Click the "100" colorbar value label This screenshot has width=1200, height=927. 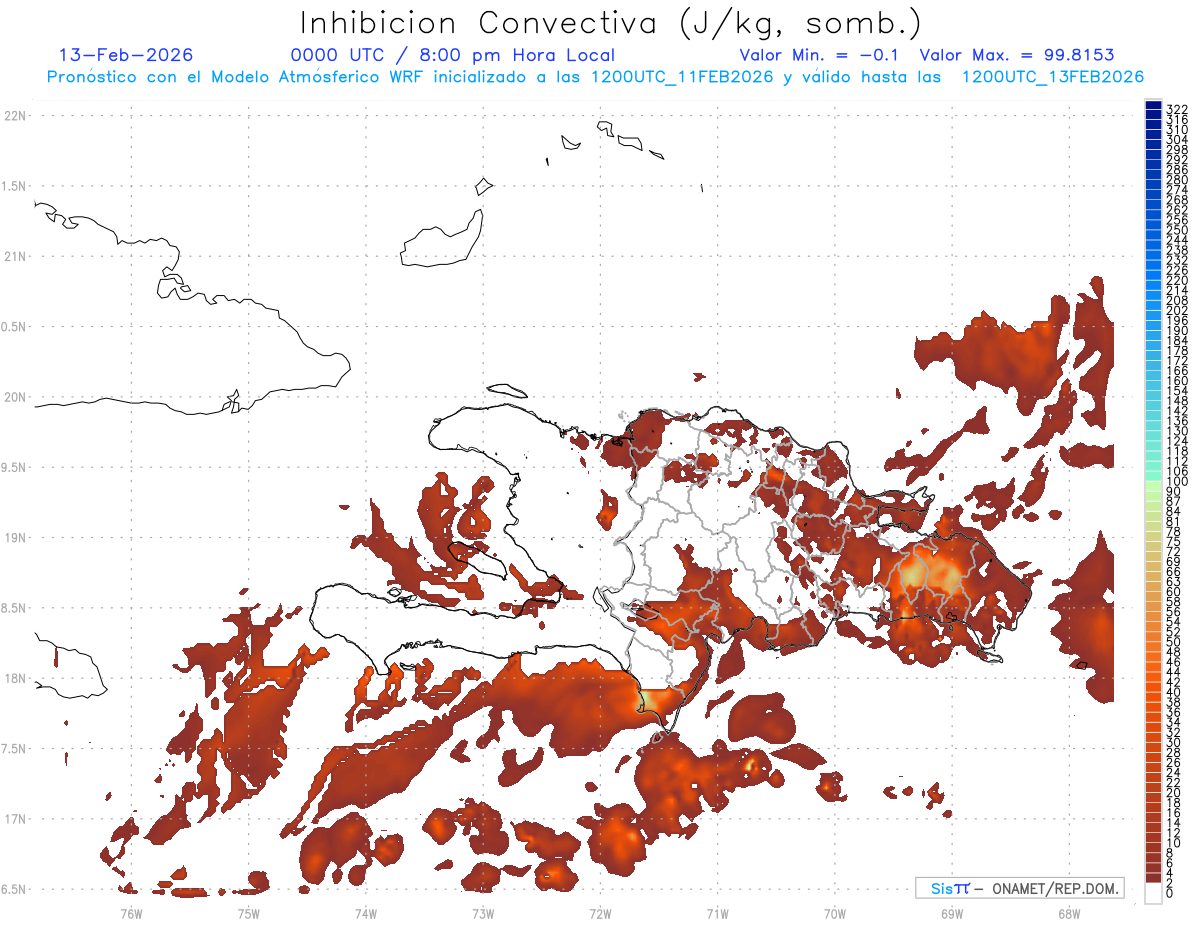pyautogui.click(x=1177, y=482)
